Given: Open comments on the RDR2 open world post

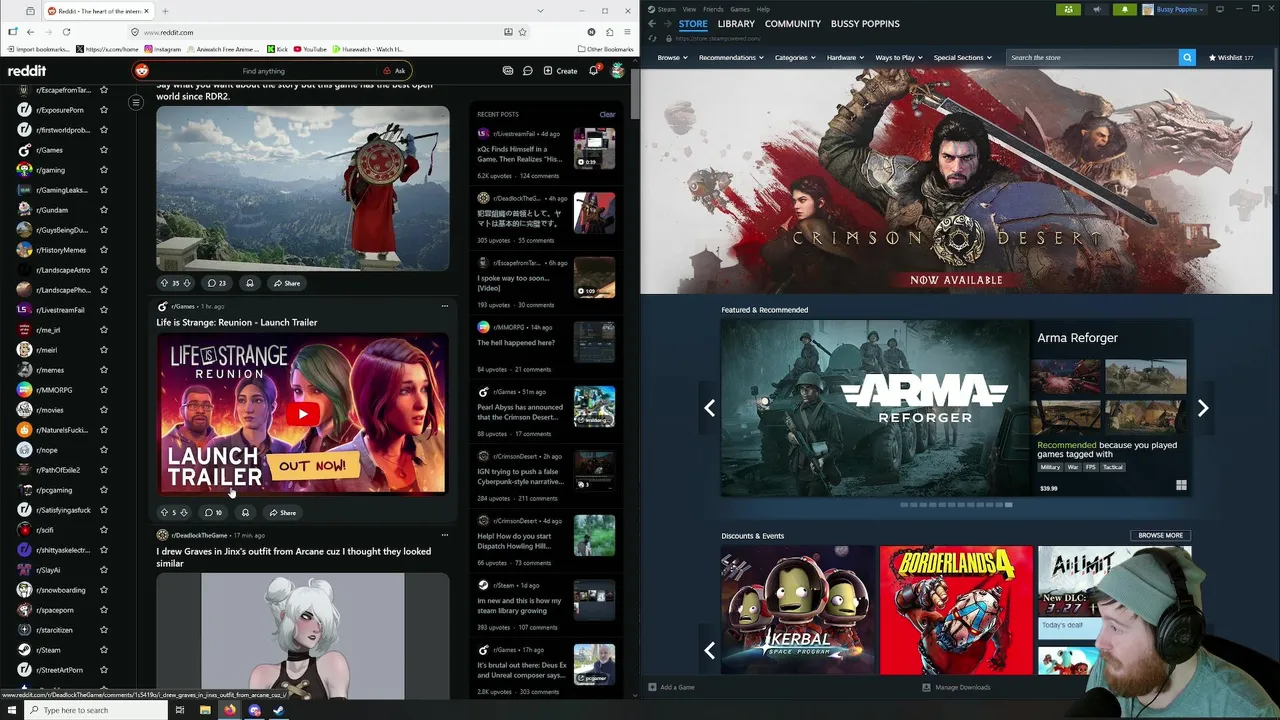Looking at the screenshot, I should click(x=216, y=283).
